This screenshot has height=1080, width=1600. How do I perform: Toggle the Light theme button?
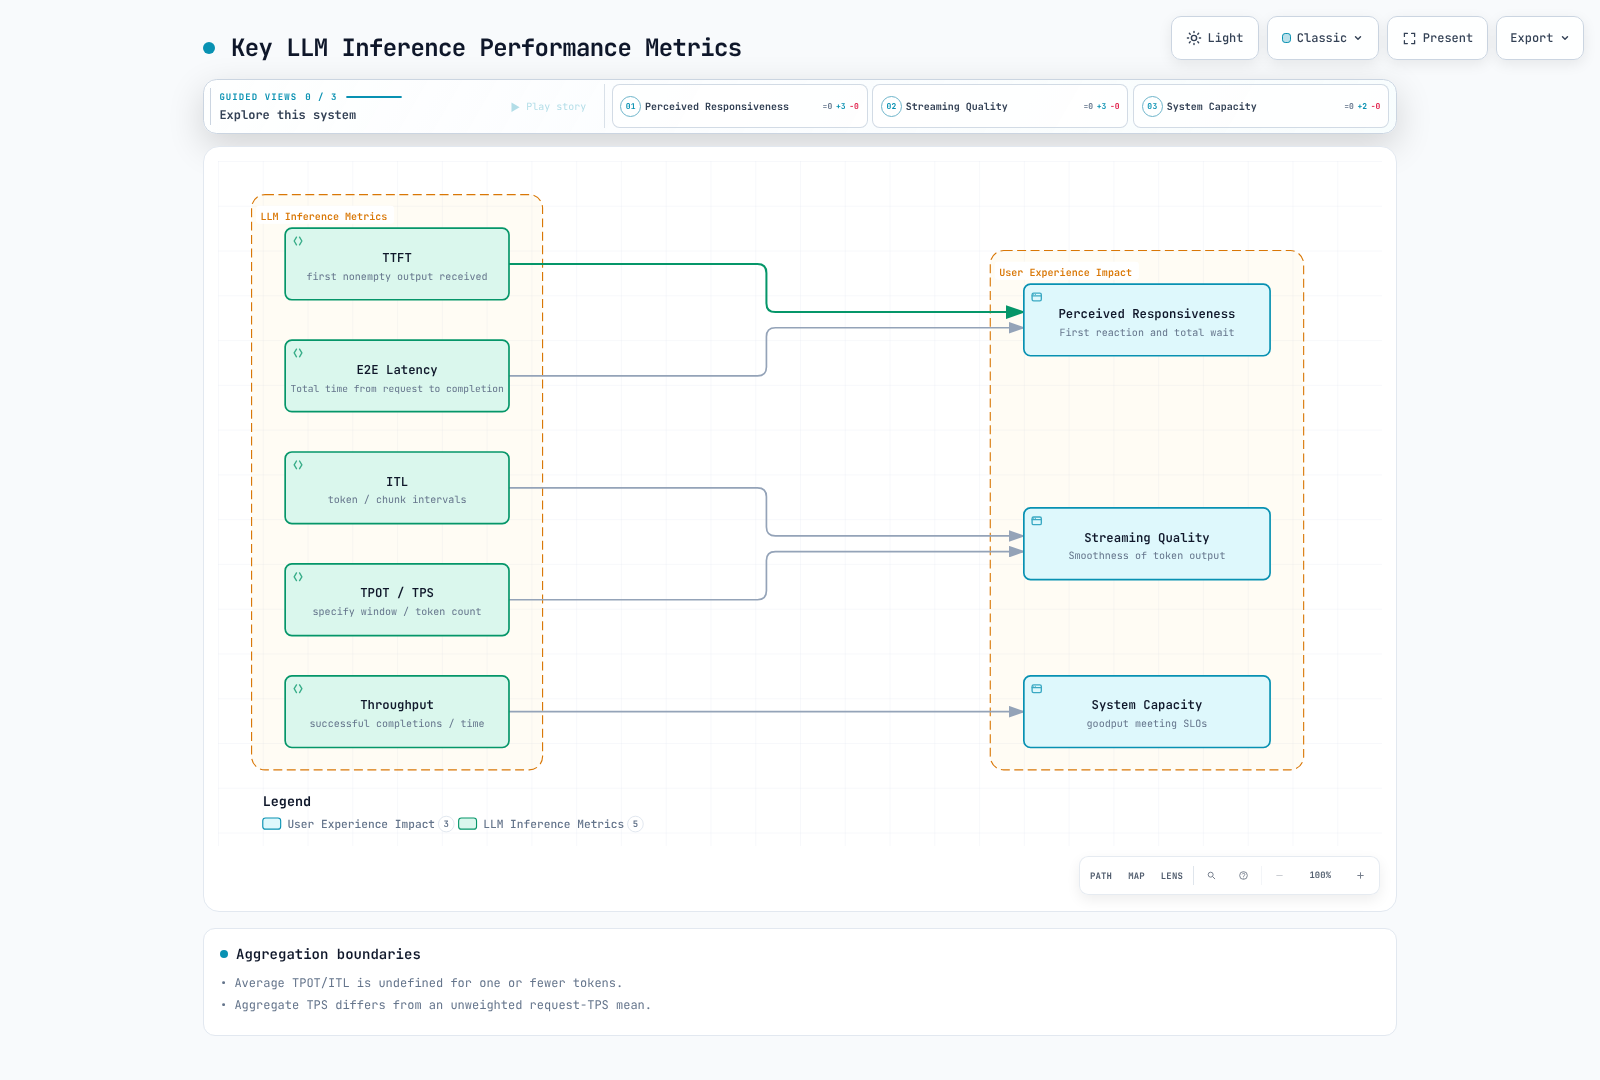pyautogui.click(x=1214, y=38)
